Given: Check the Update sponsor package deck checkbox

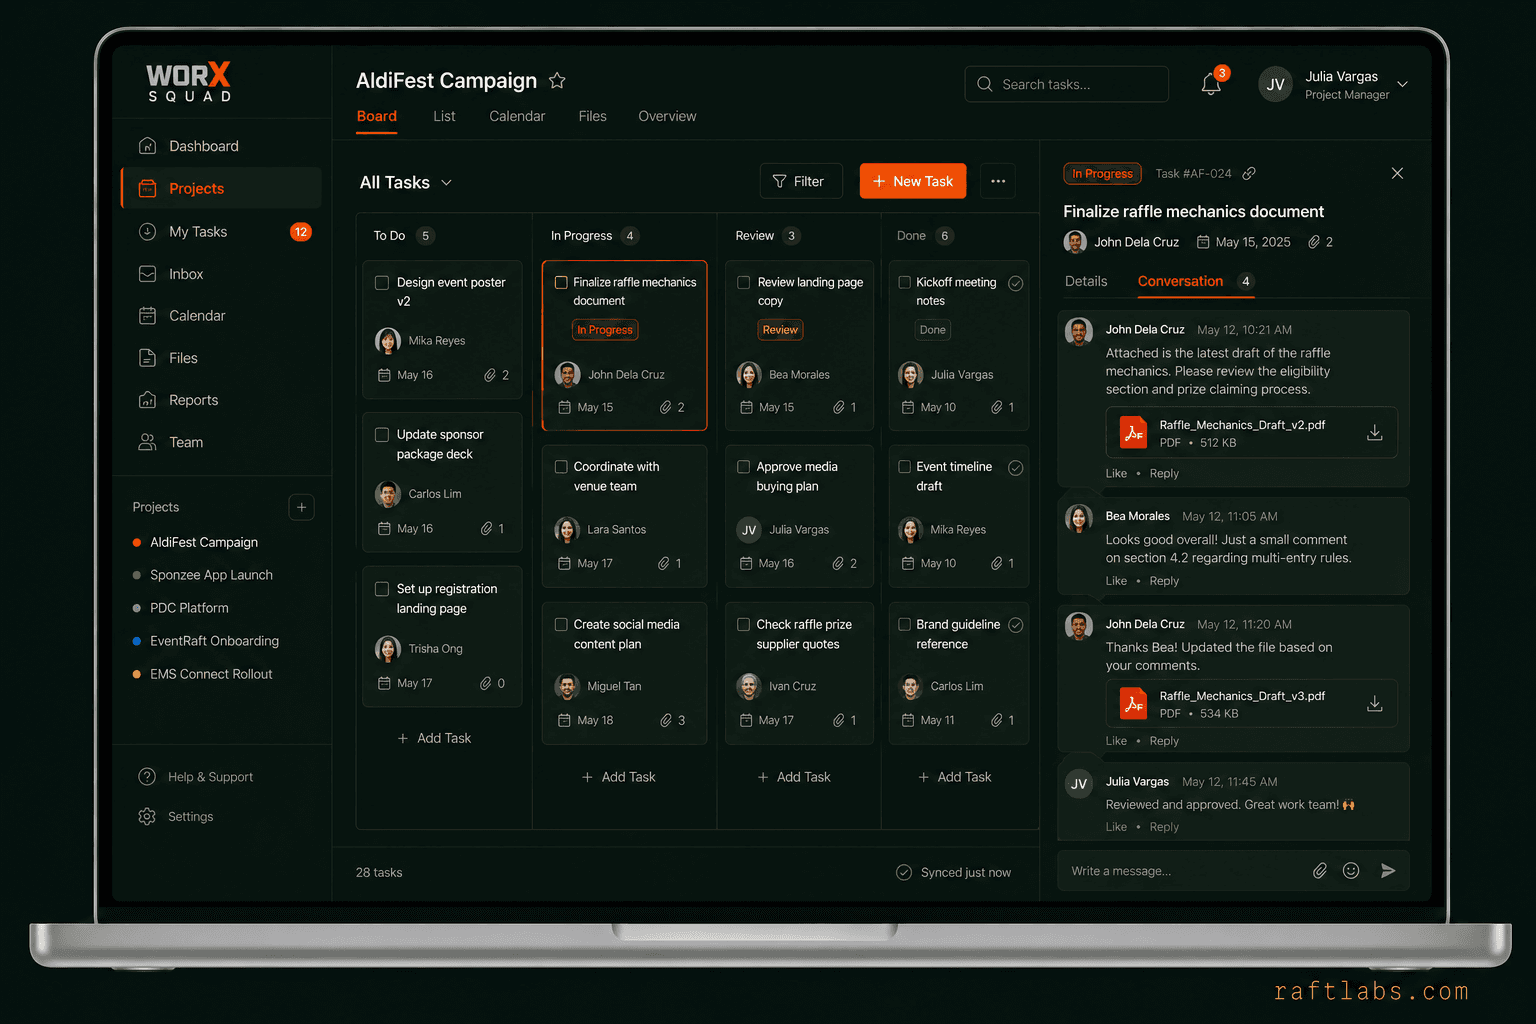Looking at the screenshot, I should [x=381, y=435].
